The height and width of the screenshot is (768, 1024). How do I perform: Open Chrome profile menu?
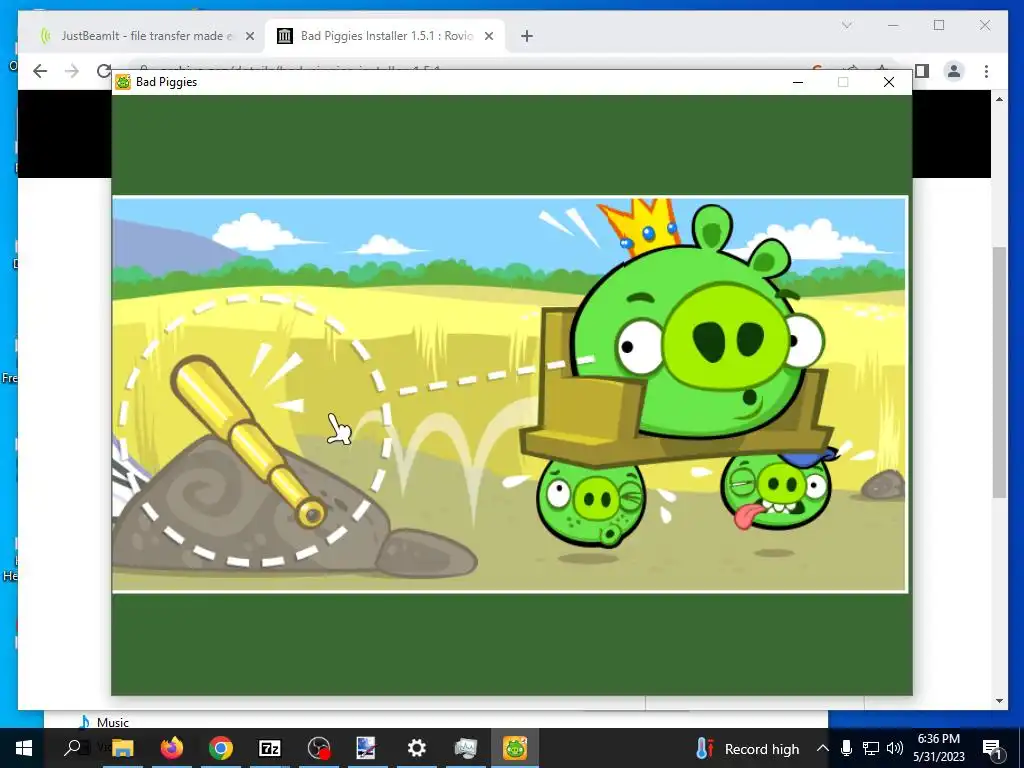[x=954, y=71]
